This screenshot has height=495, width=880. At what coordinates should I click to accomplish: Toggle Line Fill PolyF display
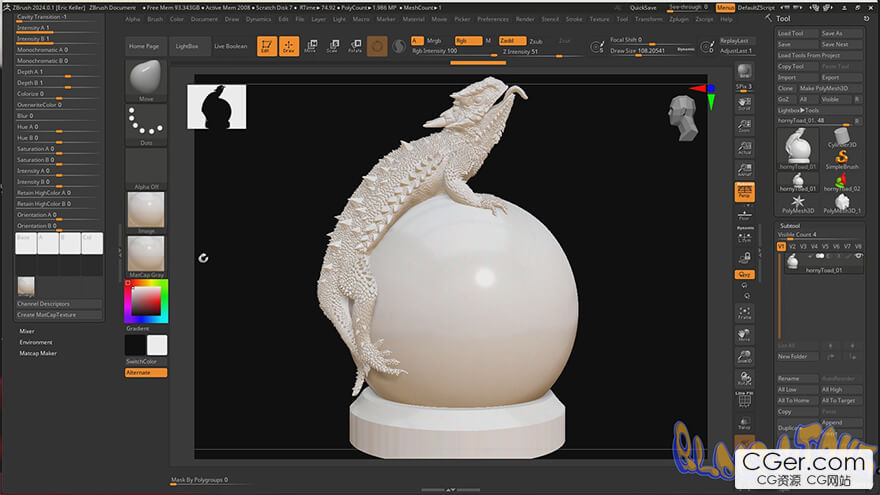pyautogui.click(x=744, y=400)
